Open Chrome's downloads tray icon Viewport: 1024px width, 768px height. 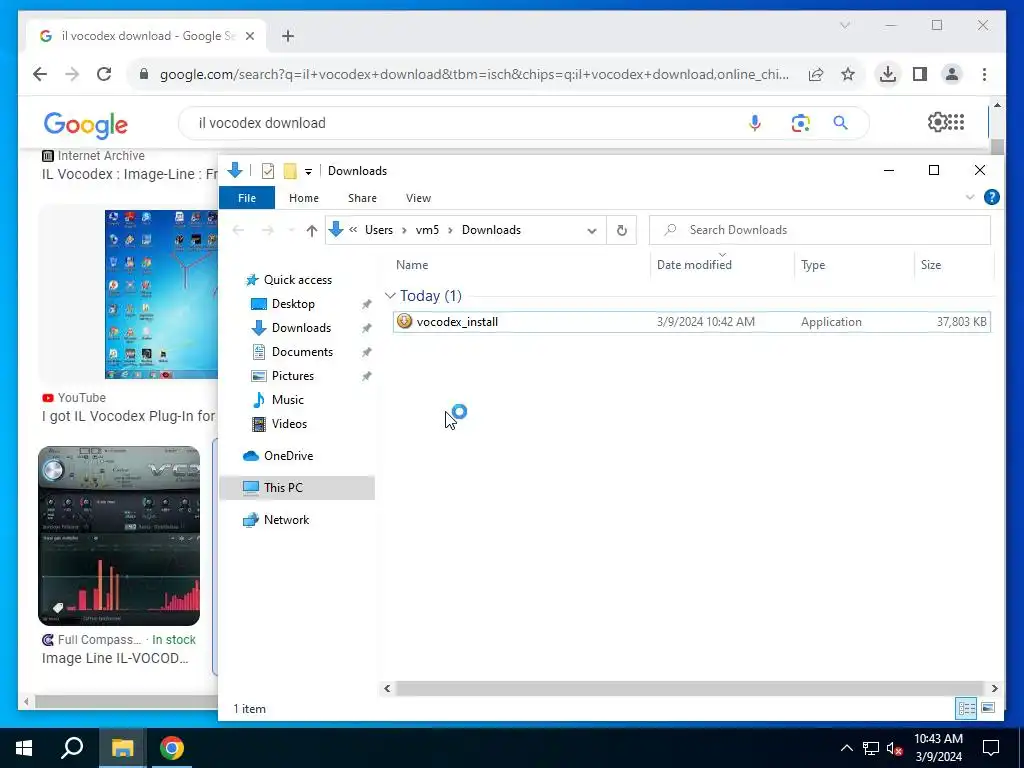click(x=888, y=74)
